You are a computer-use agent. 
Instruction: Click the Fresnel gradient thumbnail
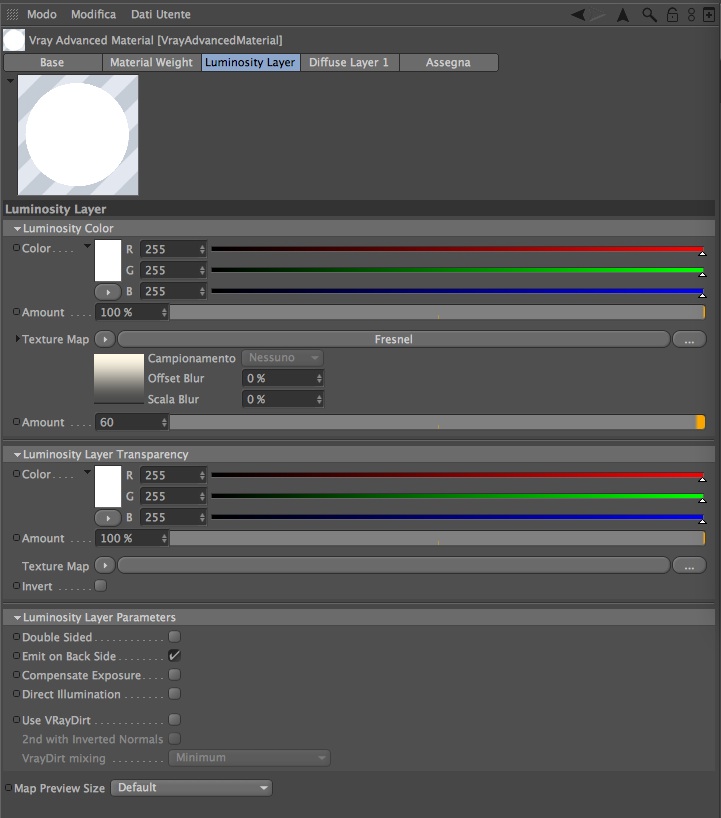coord(119,379)
